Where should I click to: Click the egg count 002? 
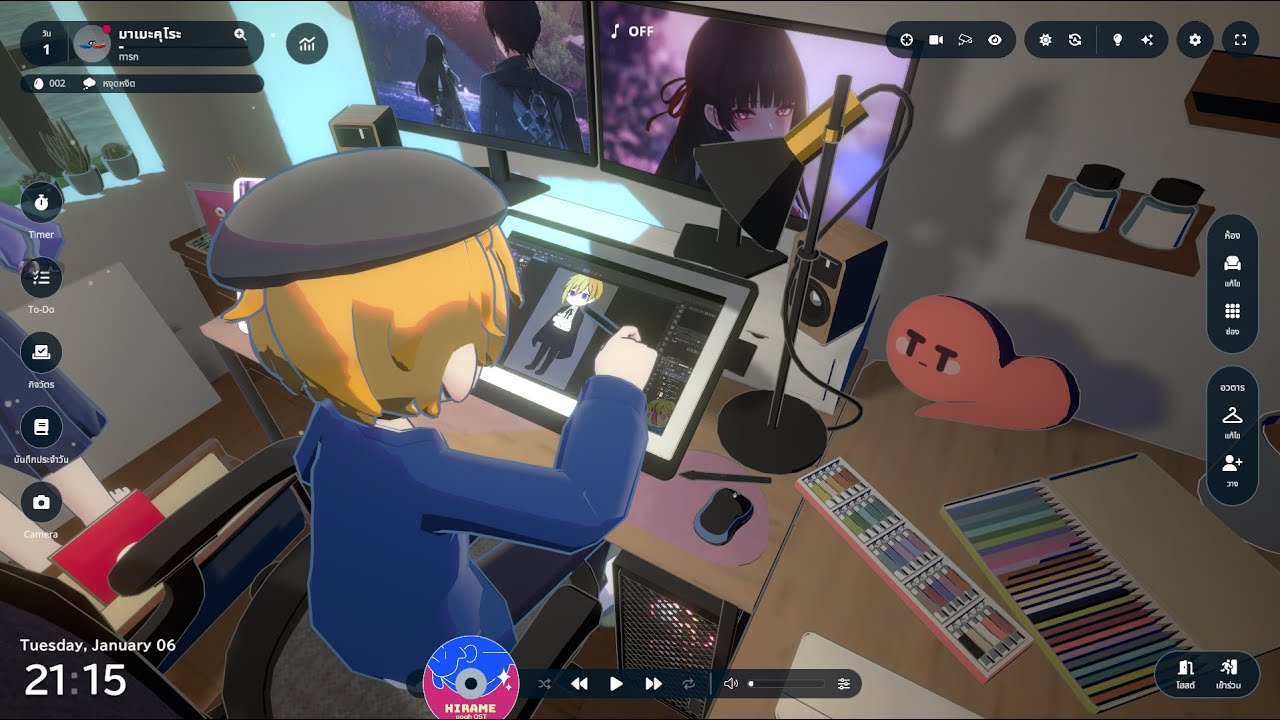49,83
